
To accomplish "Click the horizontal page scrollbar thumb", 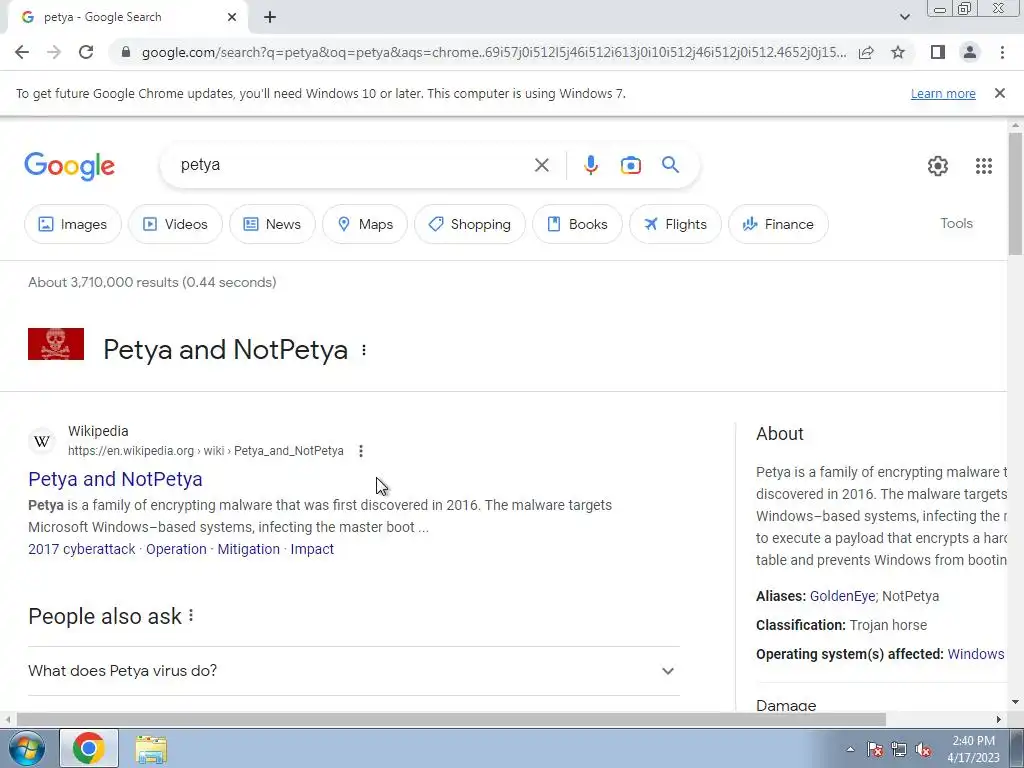I will coord(451,720).
